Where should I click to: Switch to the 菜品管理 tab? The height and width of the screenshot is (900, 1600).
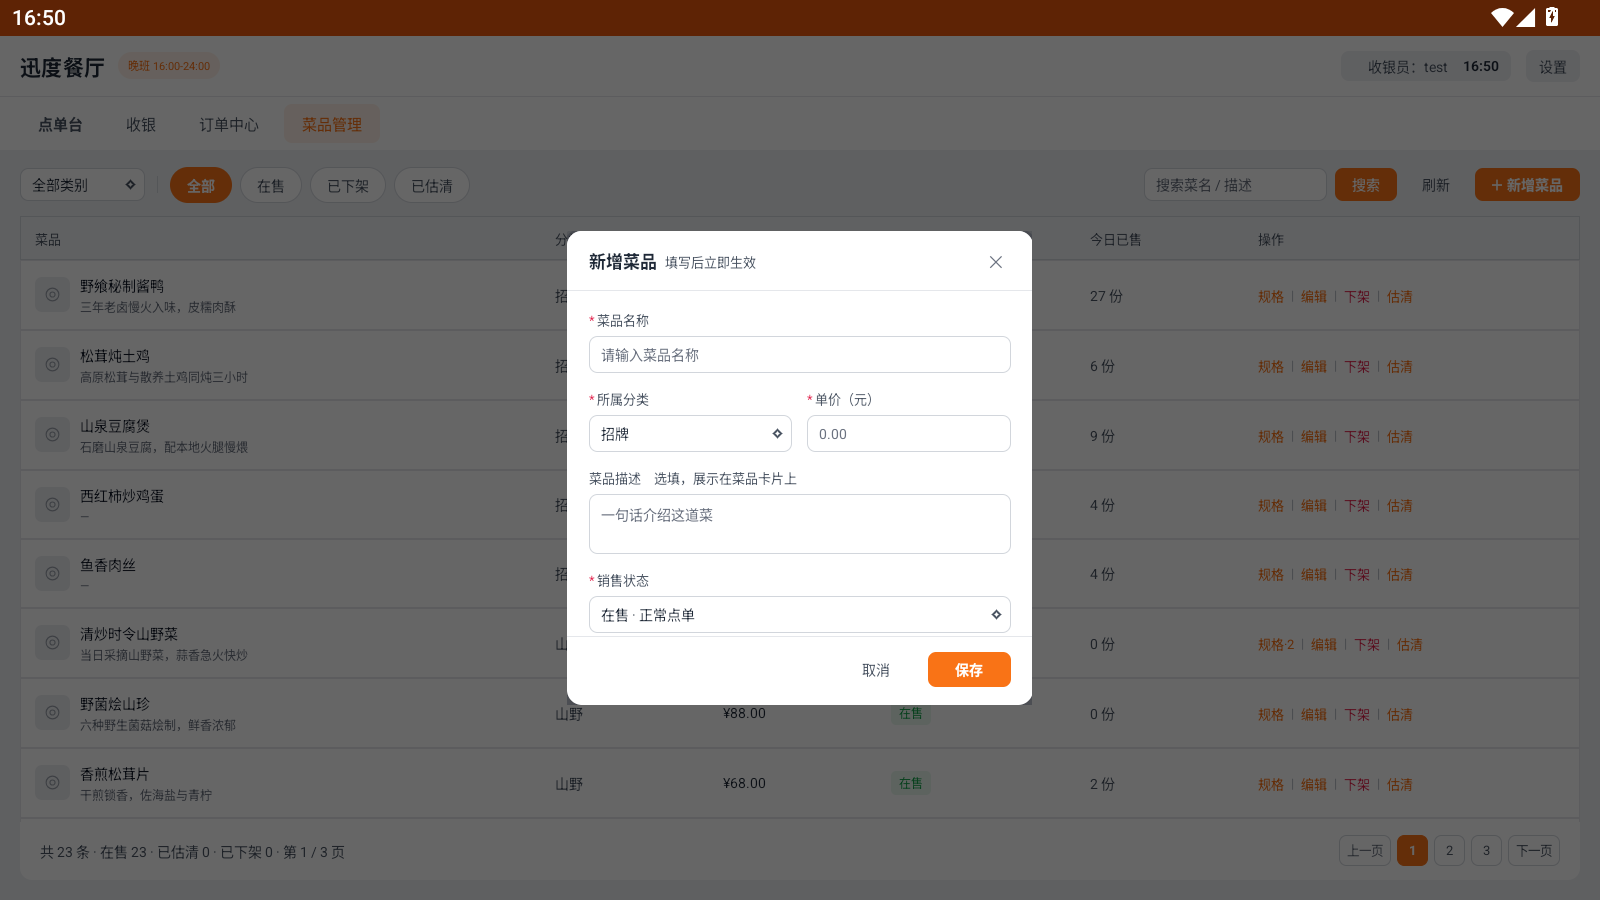[x=332, y=125]
